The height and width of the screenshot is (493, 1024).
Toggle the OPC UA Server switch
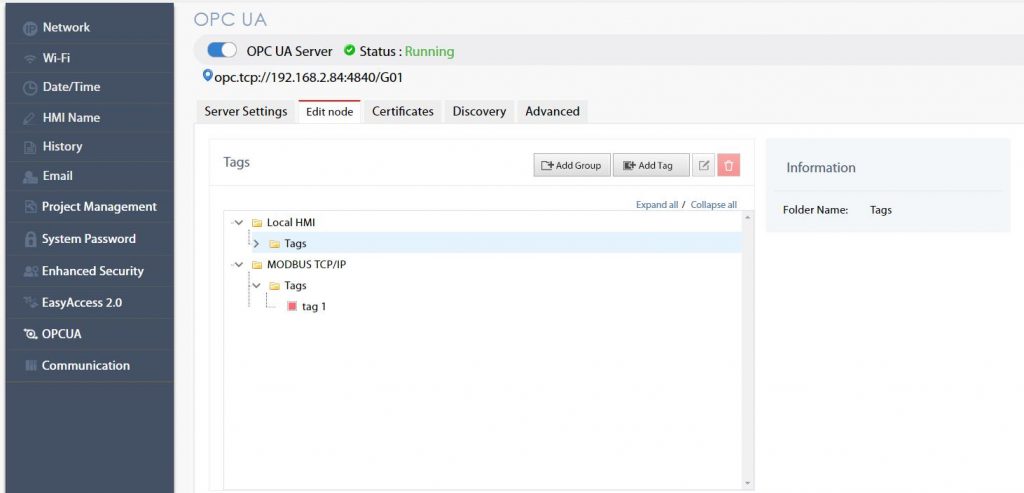(x=222, y=51)
